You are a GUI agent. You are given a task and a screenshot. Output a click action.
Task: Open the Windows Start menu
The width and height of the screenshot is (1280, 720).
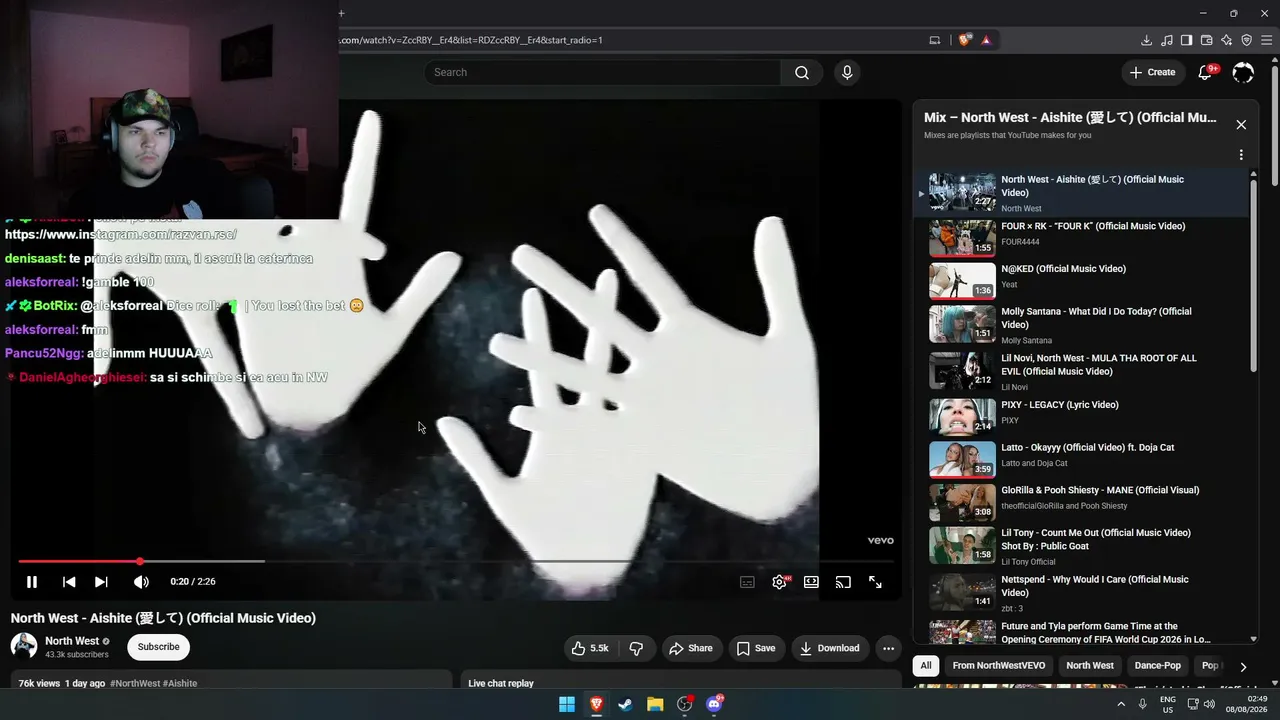pos(567,704)
